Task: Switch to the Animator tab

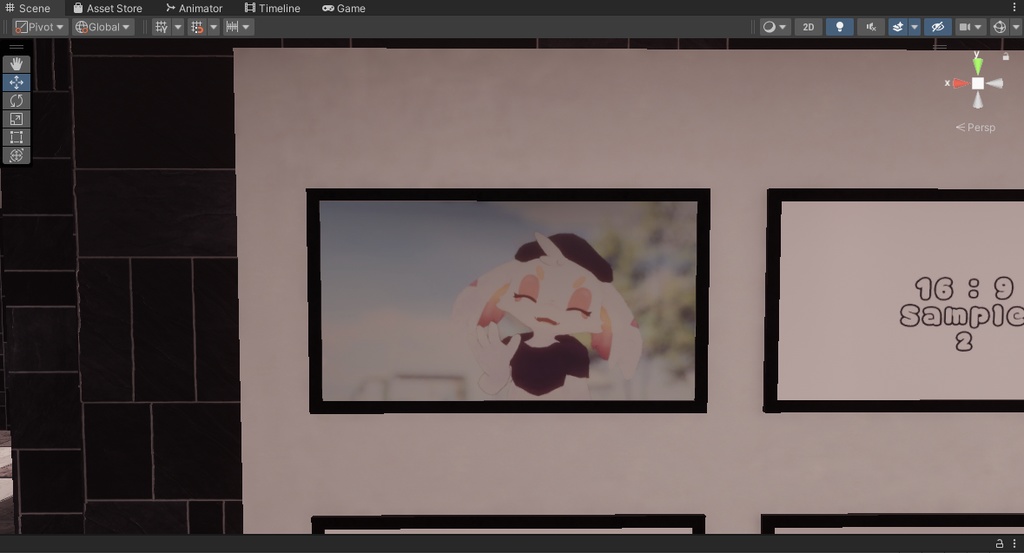Action: 194,8
